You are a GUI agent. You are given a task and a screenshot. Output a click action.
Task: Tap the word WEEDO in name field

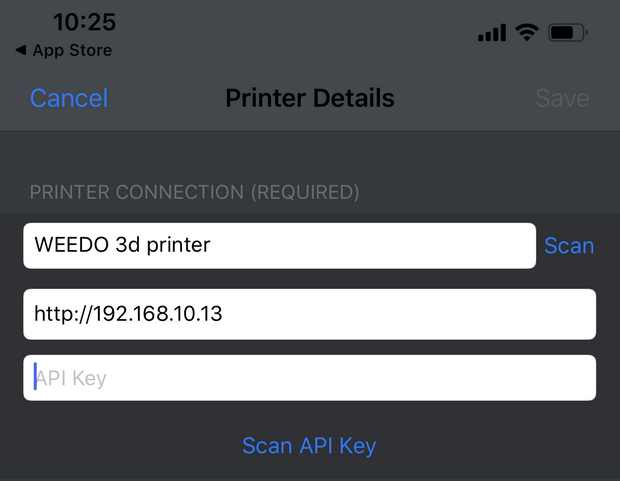point(72,244)
